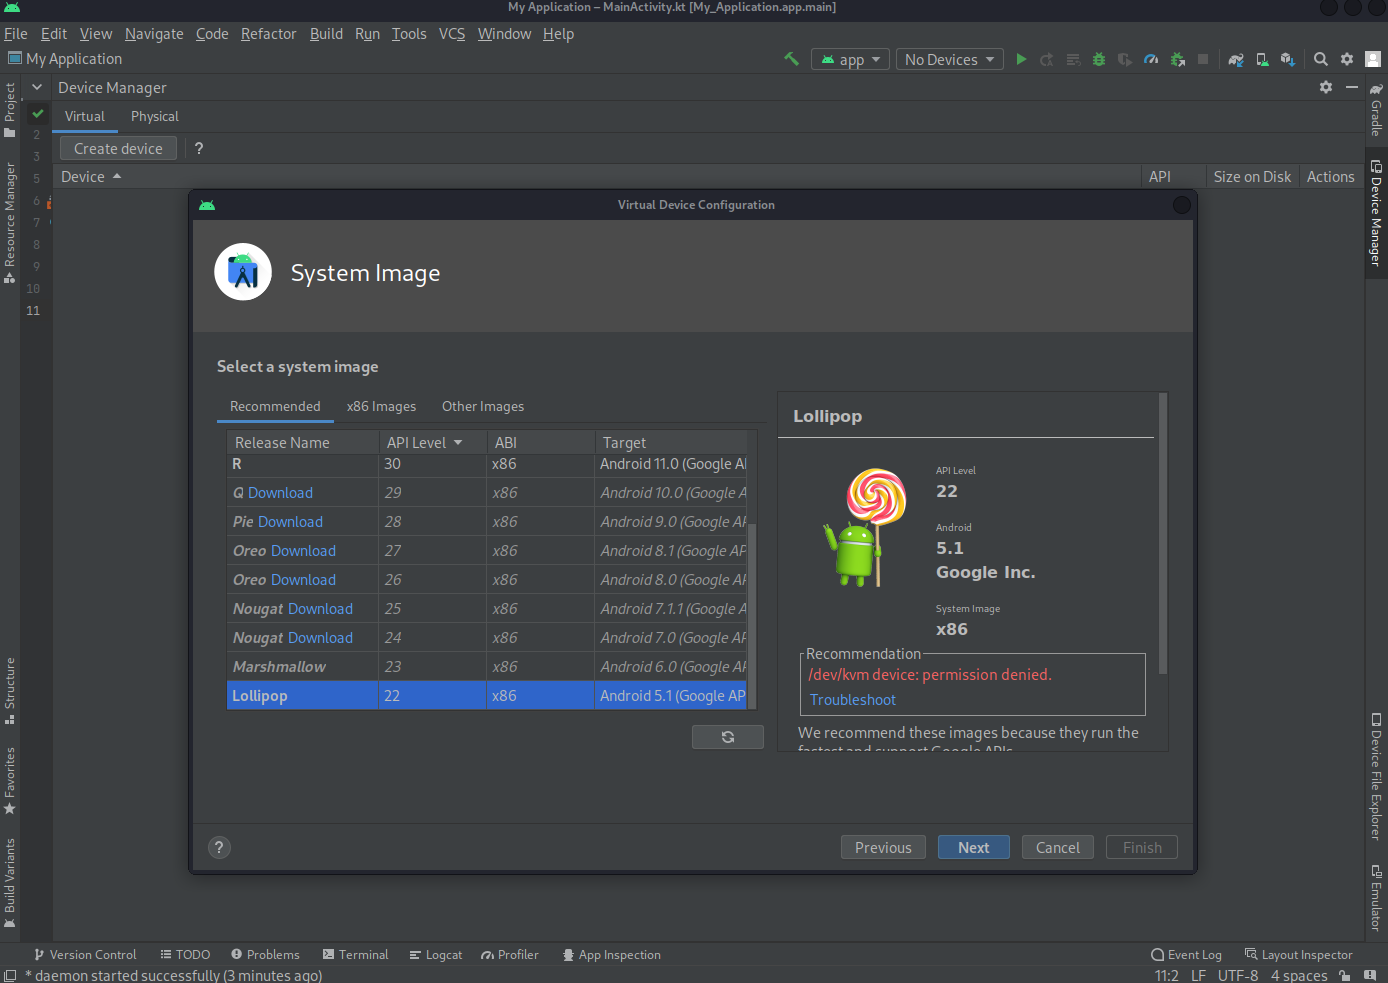Open the Gradle side panel
Viewport: 1388px width, 983px height.
[1376, 110]
